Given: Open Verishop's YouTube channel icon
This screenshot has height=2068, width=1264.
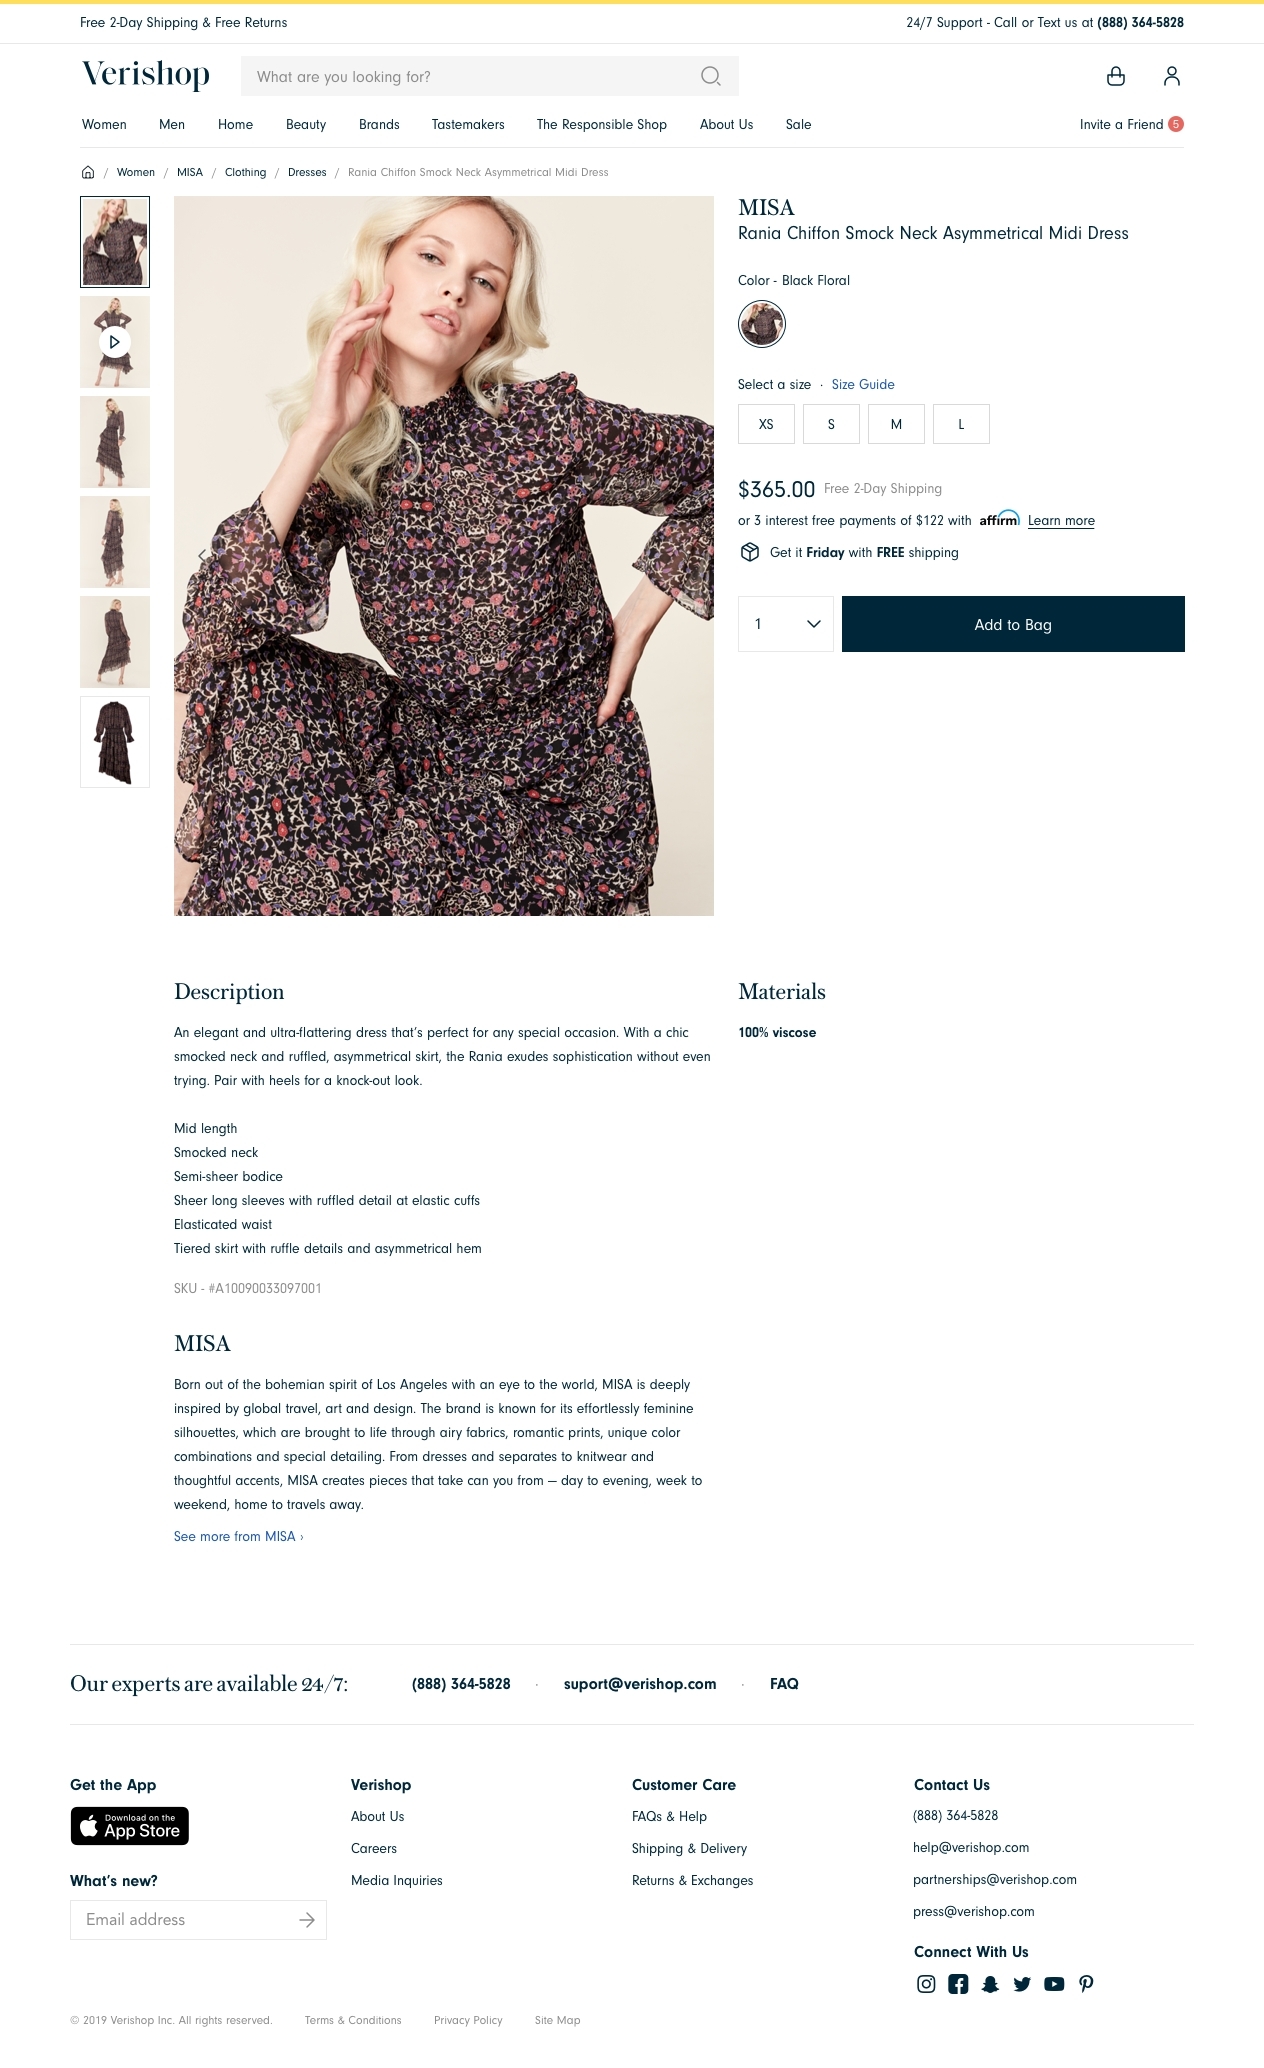Looking at the screenshot, I should point(1054,1984).
